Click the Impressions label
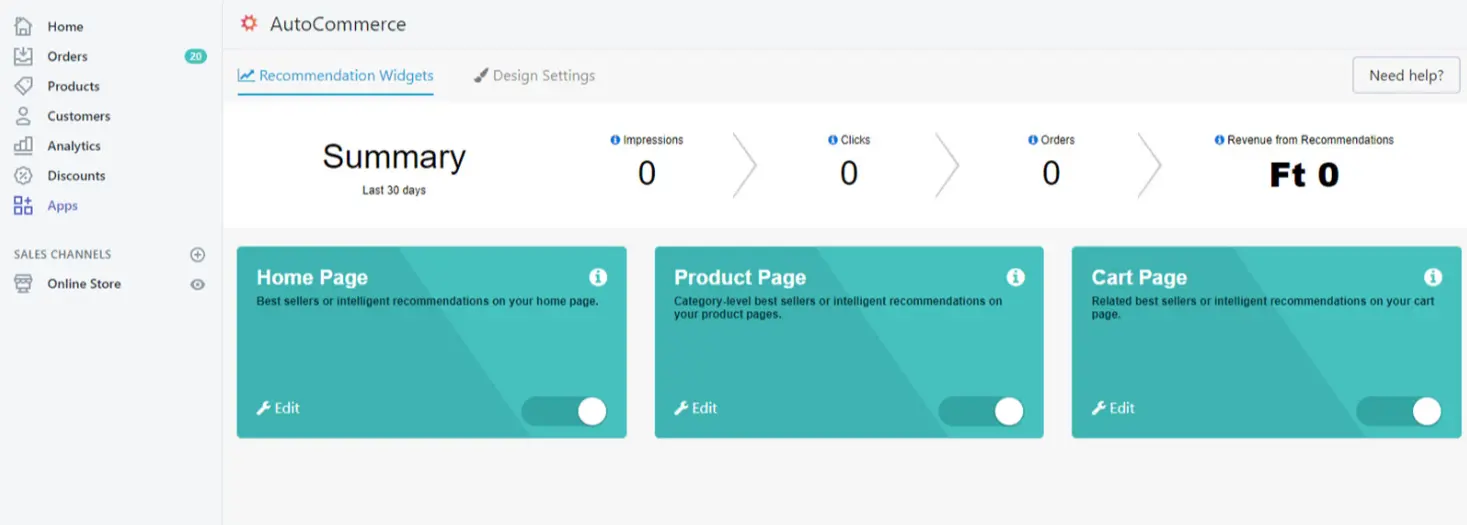 [x=653, y=140]
